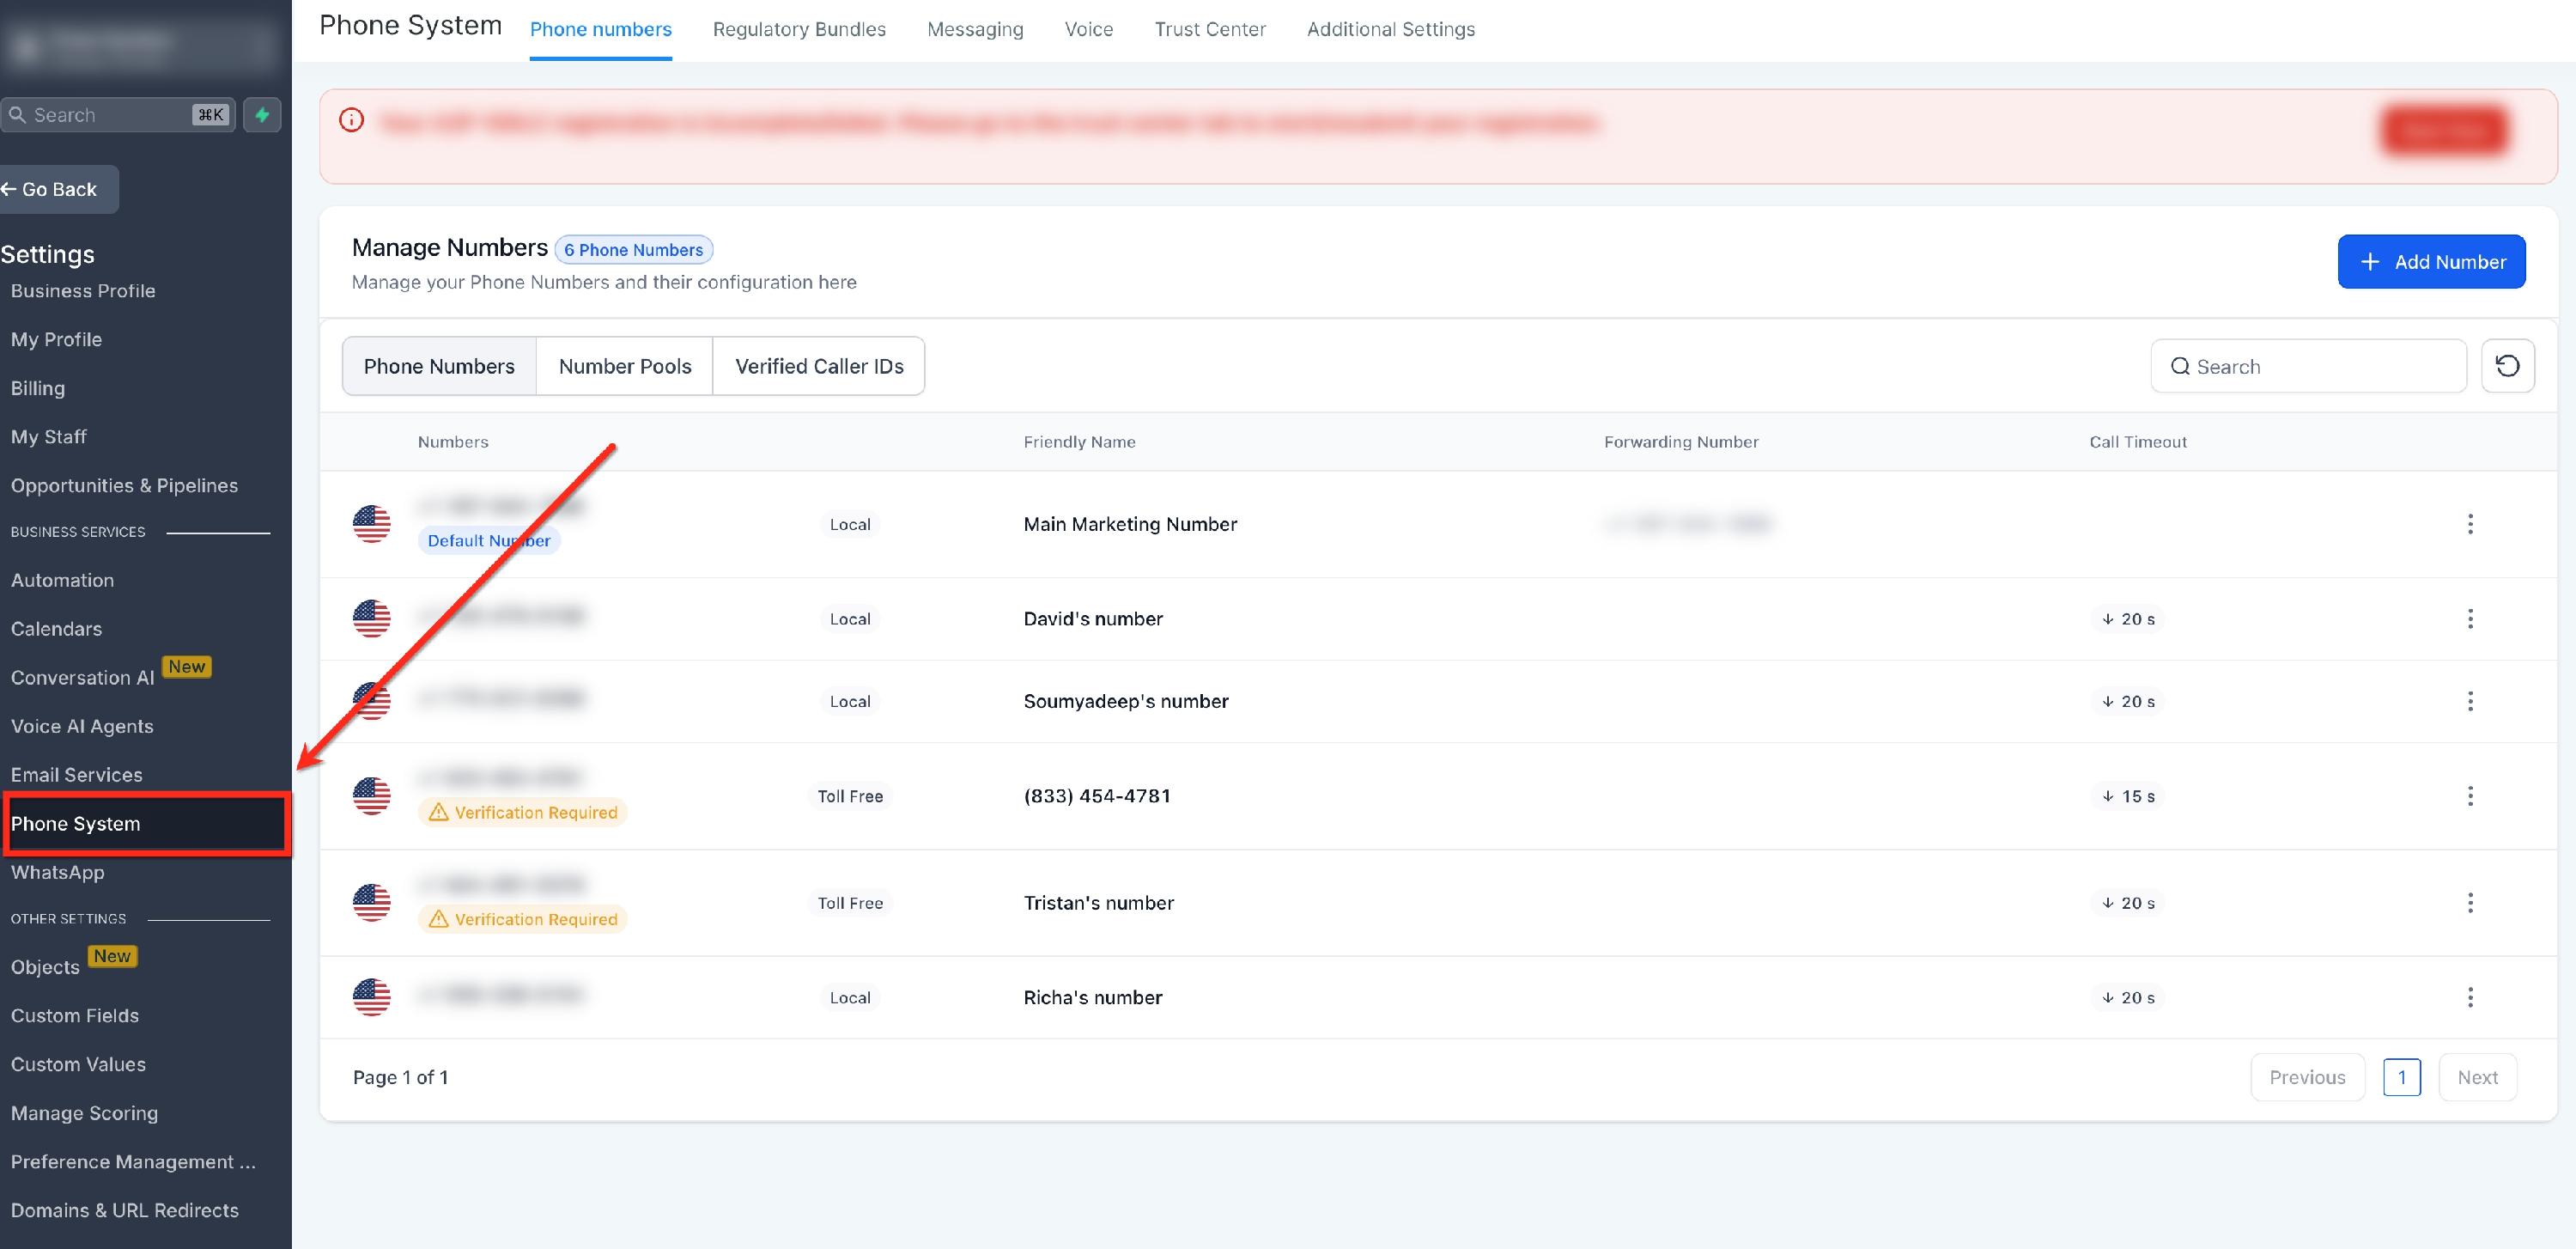This screenshot has height=1249, width=2576.
Task: Open Domains & URL Redirects in the sidebar
Action: coord(125,1210)
